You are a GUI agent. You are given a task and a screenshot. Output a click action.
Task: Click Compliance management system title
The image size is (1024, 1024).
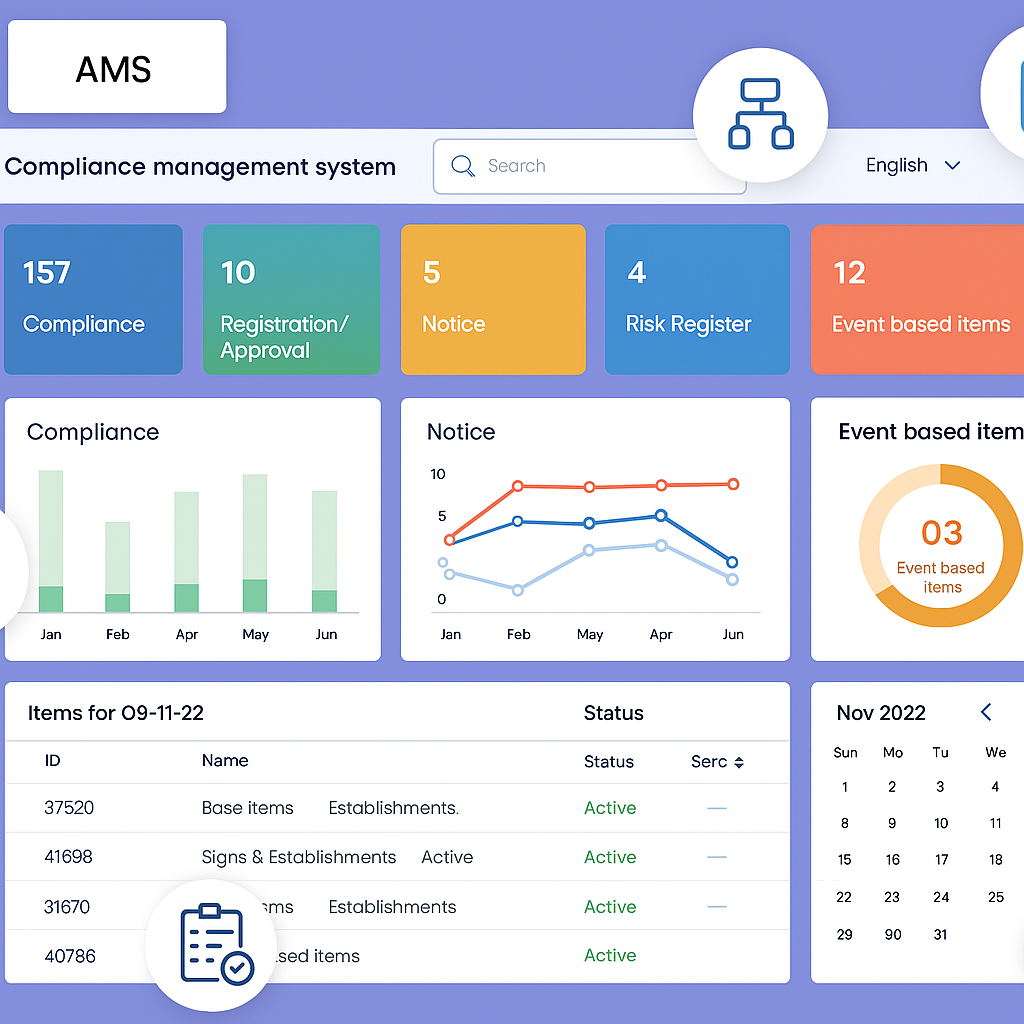(x=200, y=167)
